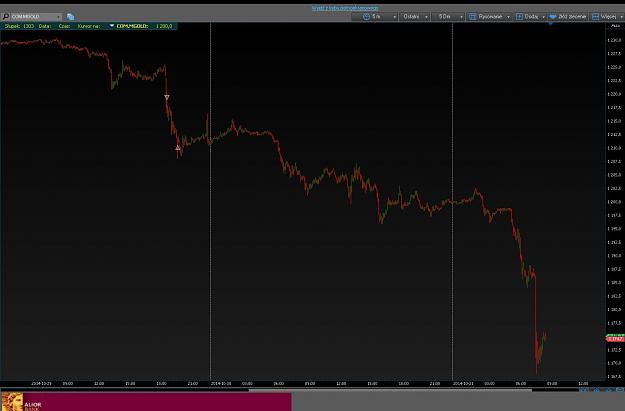Click the 2014-10-30 date label on time axis
Screen dimensions: 625x411
click(221, 383)
